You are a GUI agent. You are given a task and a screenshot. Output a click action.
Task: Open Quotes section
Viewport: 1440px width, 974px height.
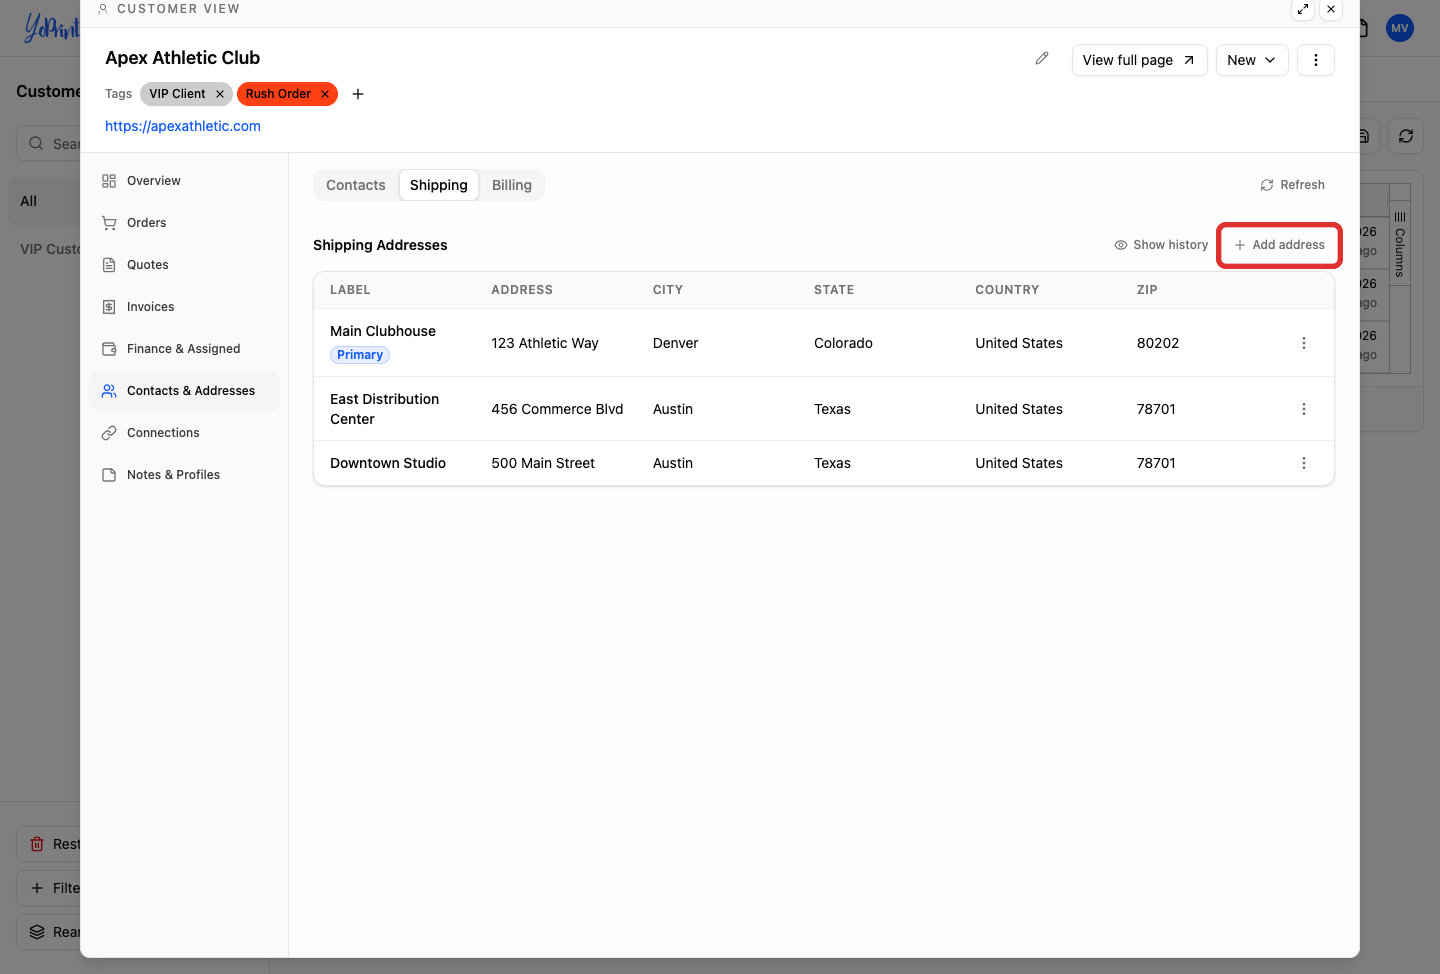(x=184, y=265)
